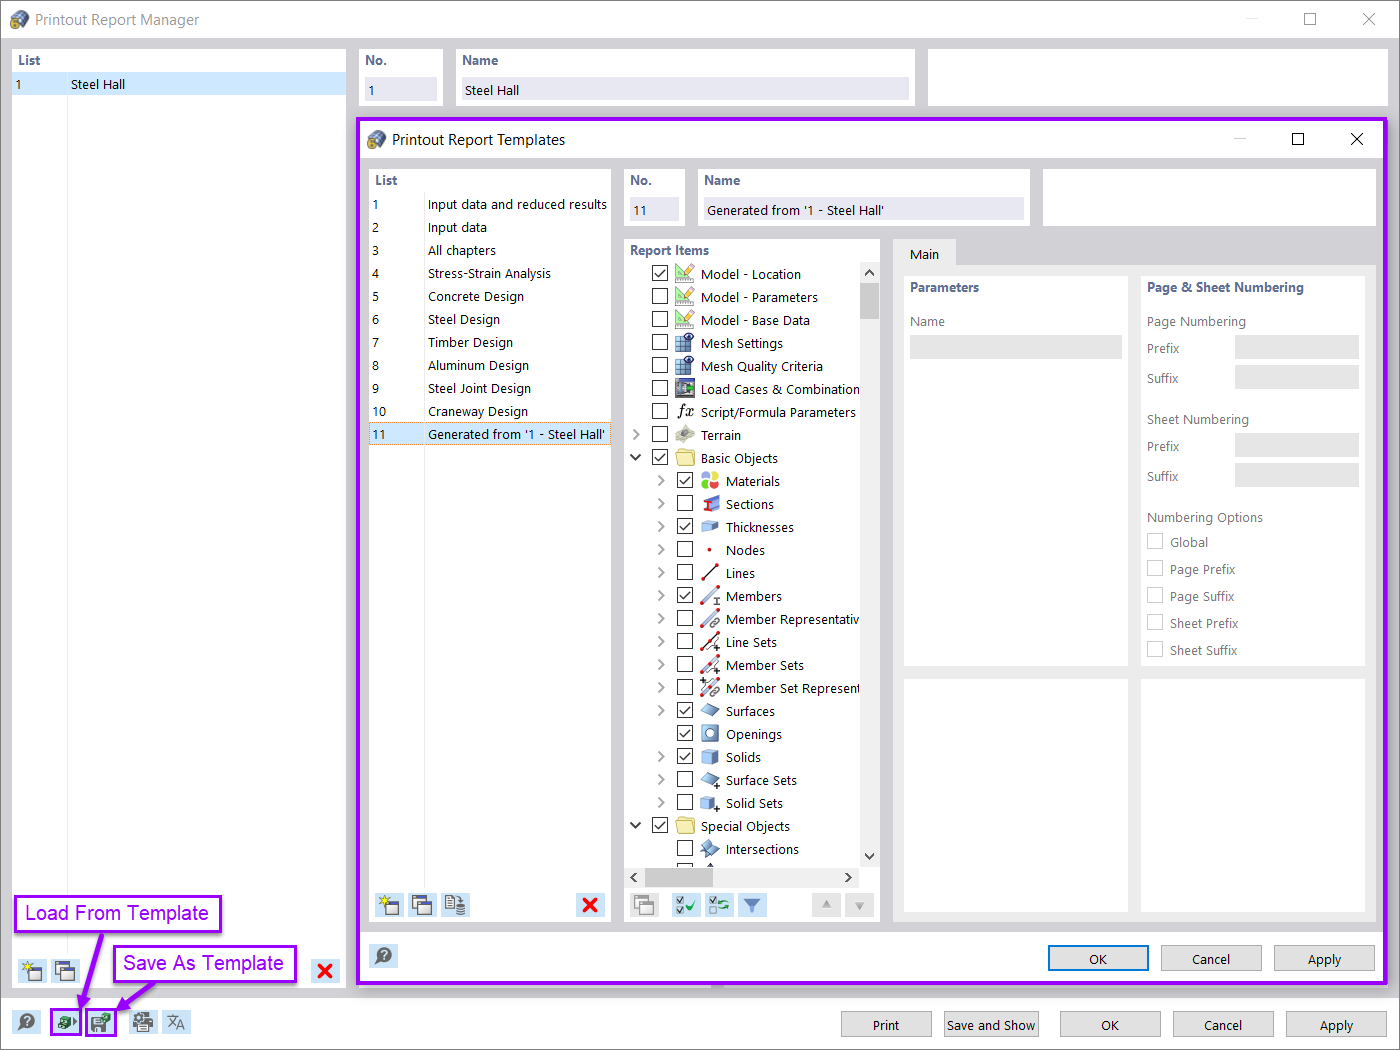Click template Name field 'Generated from 1 - Steel Hall'
1400x1050 pixels.
[863, 209]
